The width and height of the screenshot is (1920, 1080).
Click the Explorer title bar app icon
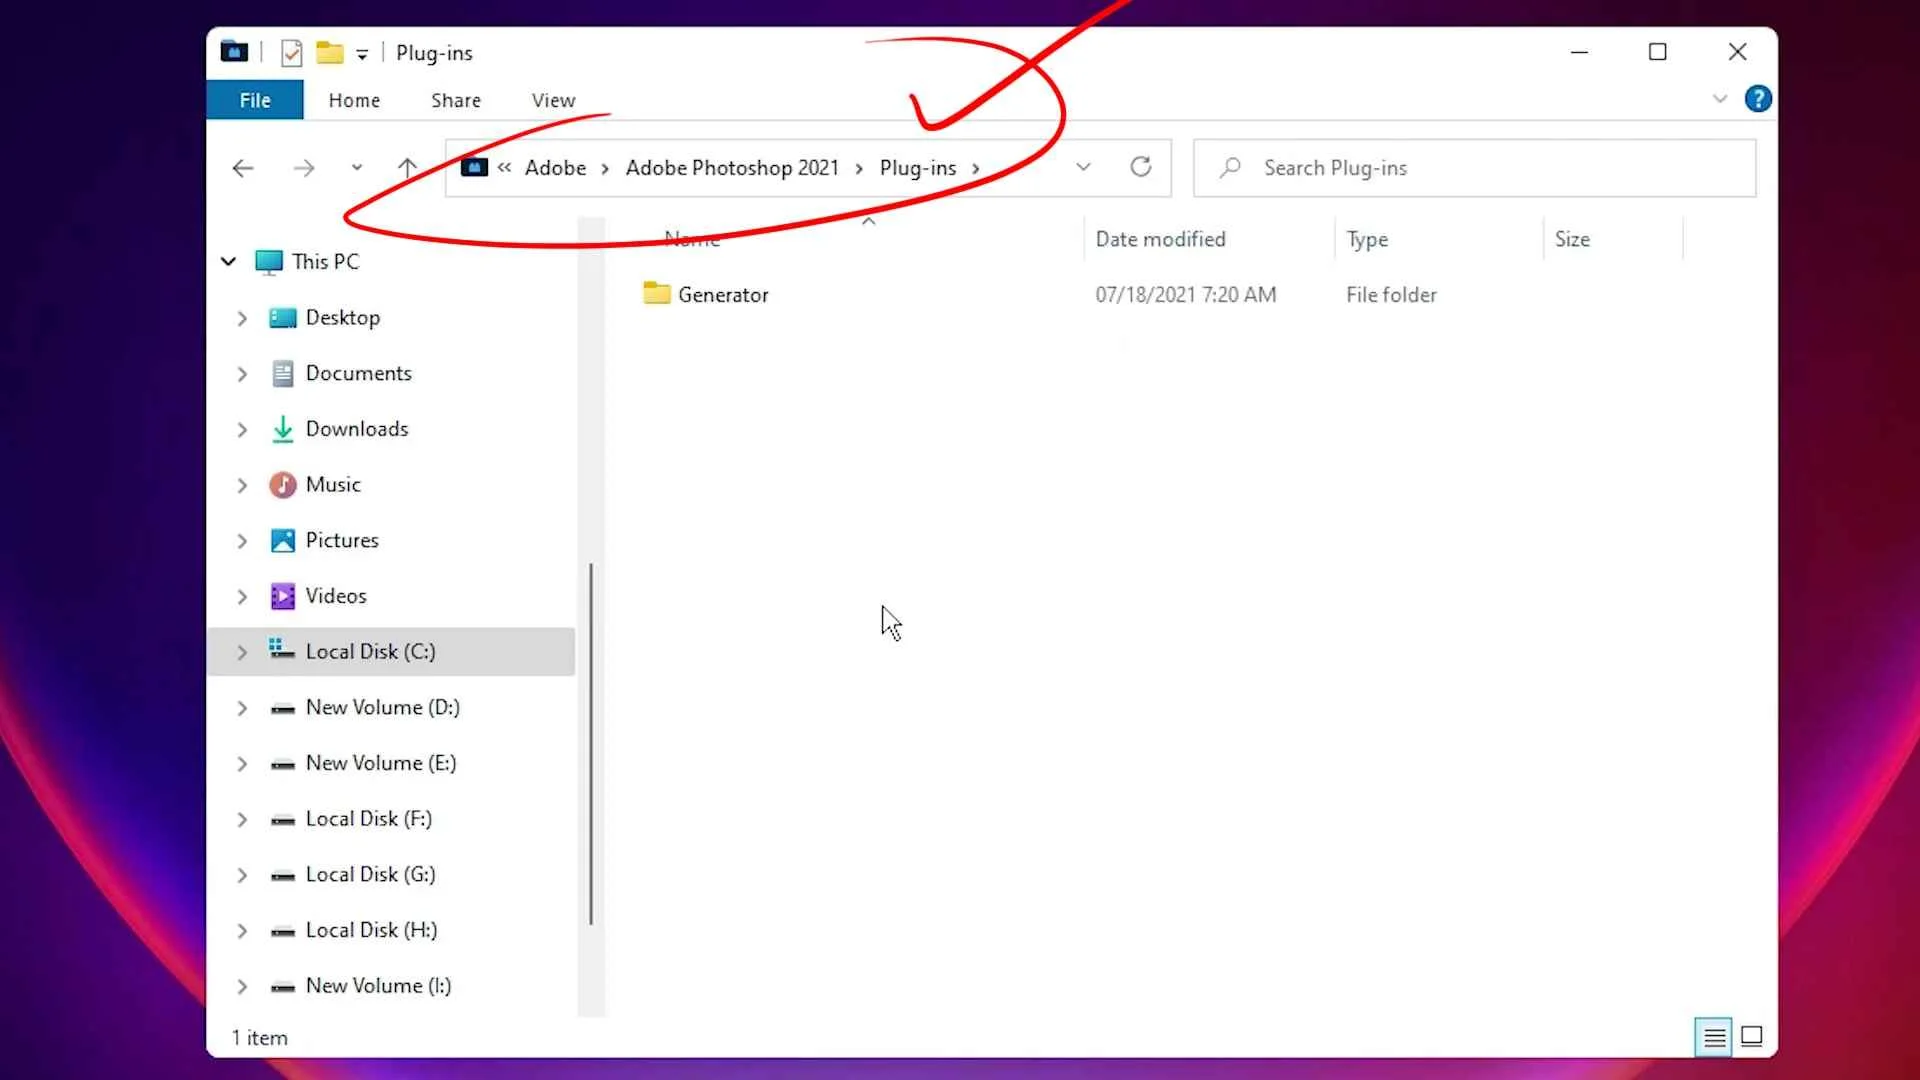tap(234, 51)
